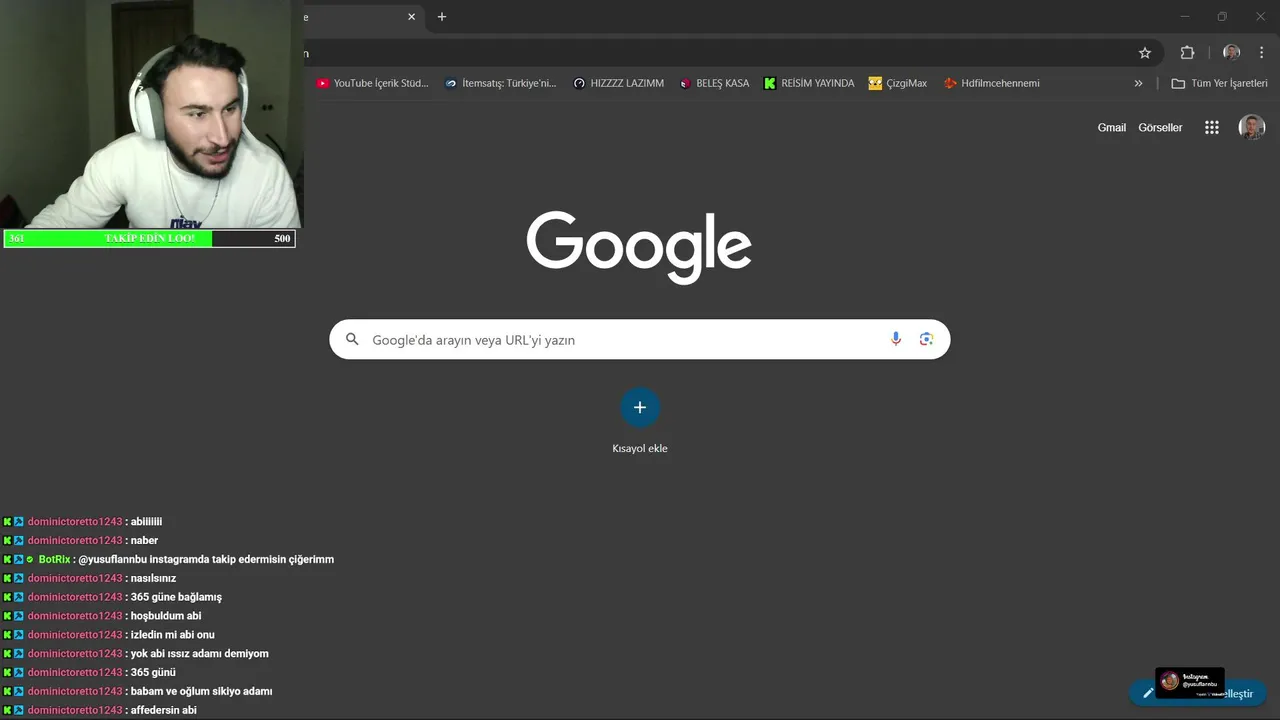
Task: Click chat message 'hoşbuldum abi'
Action: [x=166, y=616]
